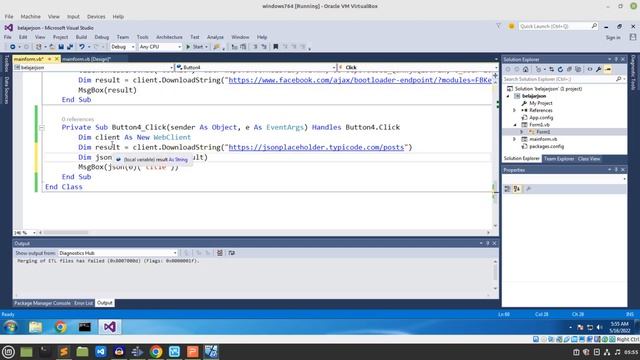Click command prompt icon in Windows taskbar

point(85,327)
